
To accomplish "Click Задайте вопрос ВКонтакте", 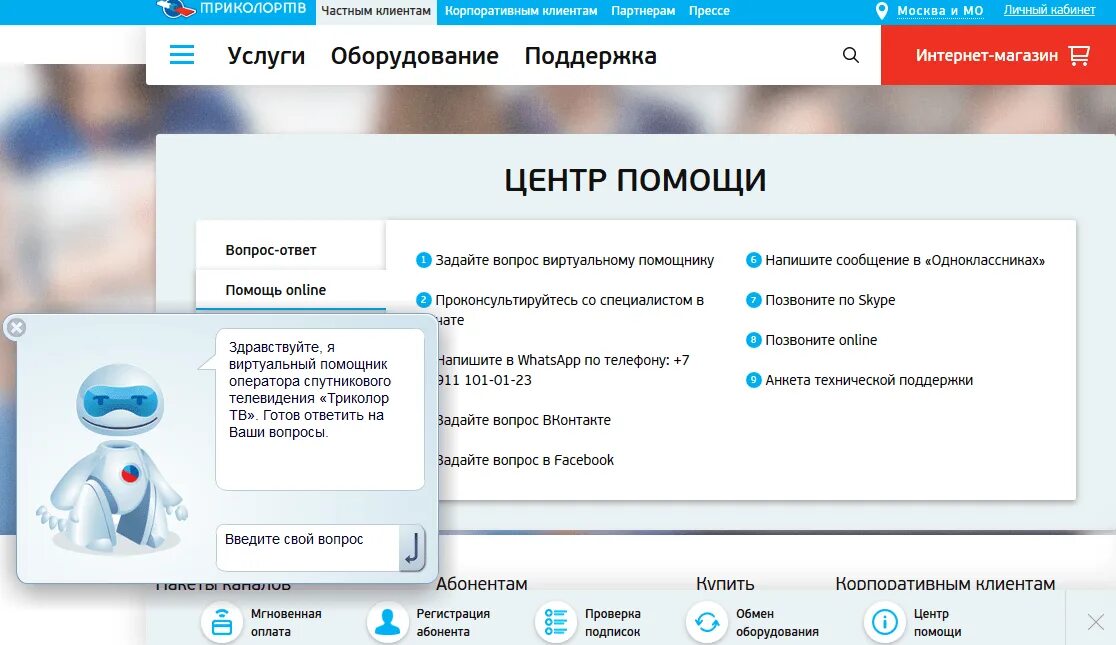I will pos(524,420).
